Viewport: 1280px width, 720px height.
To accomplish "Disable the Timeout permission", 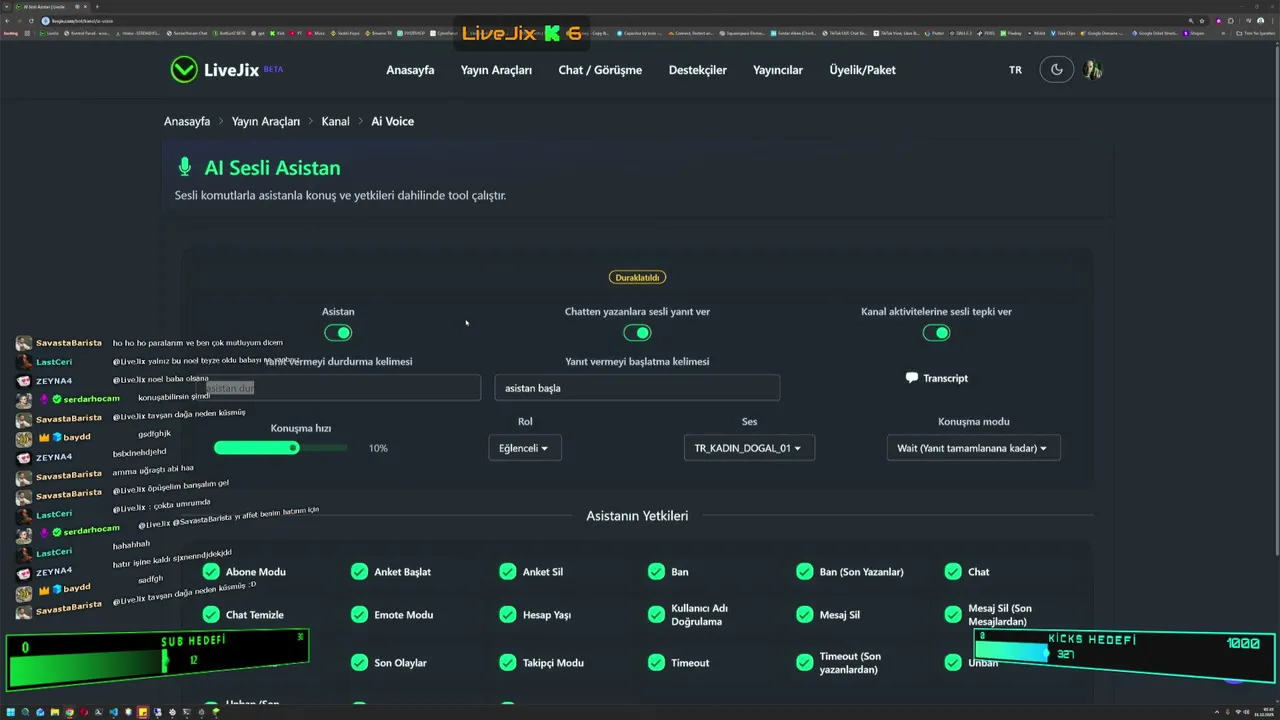I will tap(656, 663).
